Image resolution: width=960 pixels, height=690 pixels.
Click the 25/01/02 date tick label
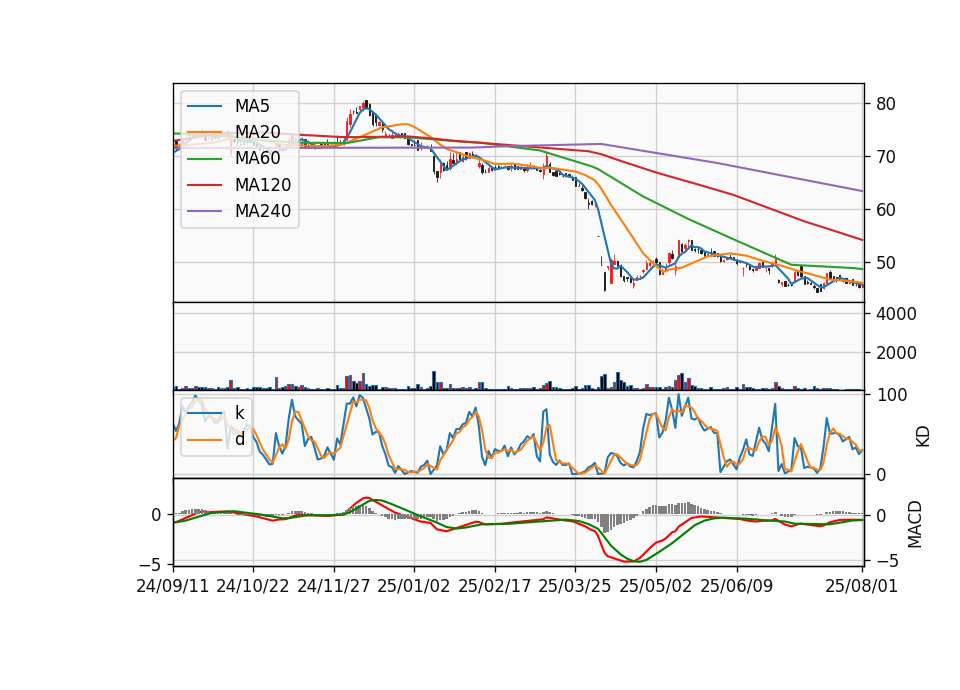(x=414, y=586)
